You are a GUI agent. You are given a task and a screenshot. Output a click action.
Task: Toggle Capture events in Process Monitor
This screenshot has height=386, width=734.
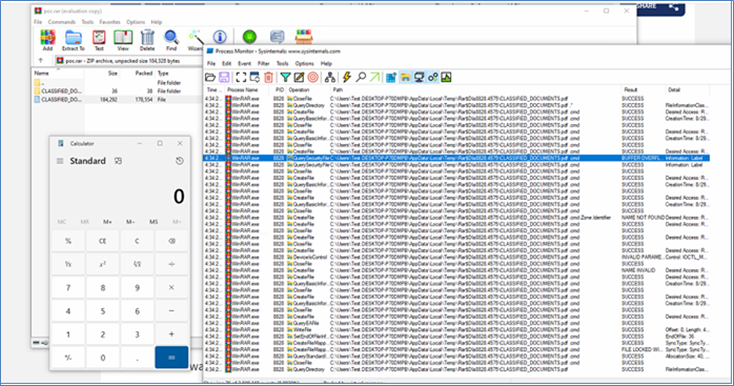241,77
